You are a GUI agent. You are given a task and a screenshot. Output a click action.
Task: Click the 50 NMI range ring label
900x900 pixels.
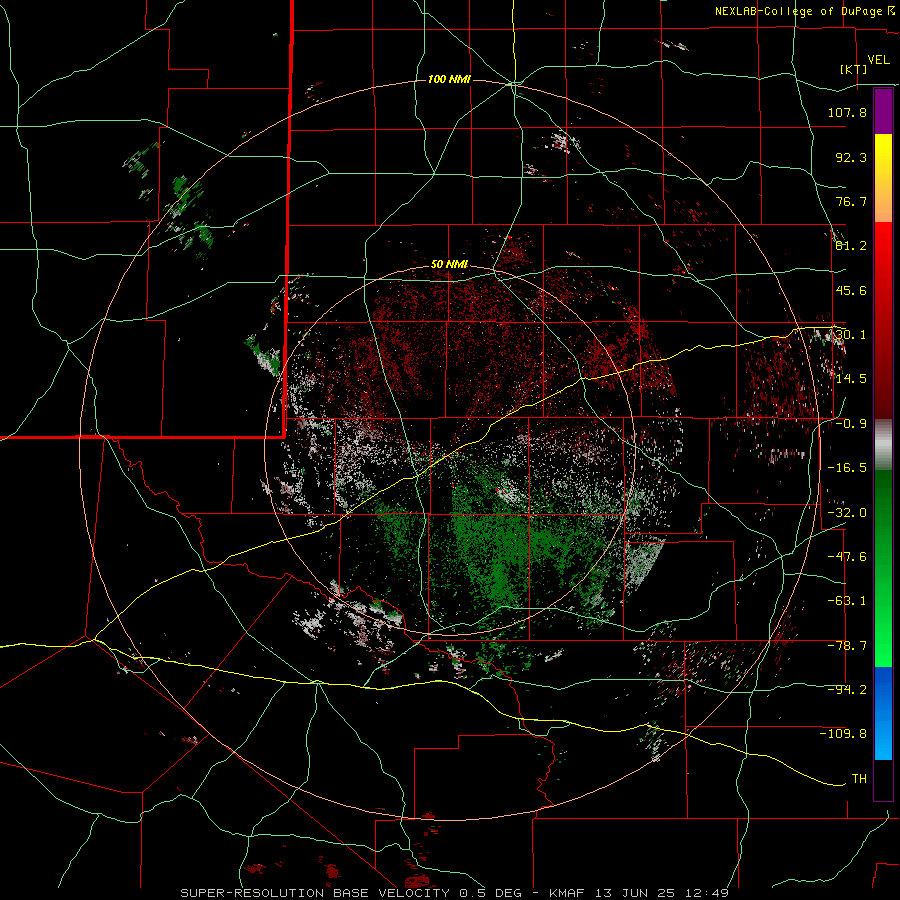(x=449, y=264)
